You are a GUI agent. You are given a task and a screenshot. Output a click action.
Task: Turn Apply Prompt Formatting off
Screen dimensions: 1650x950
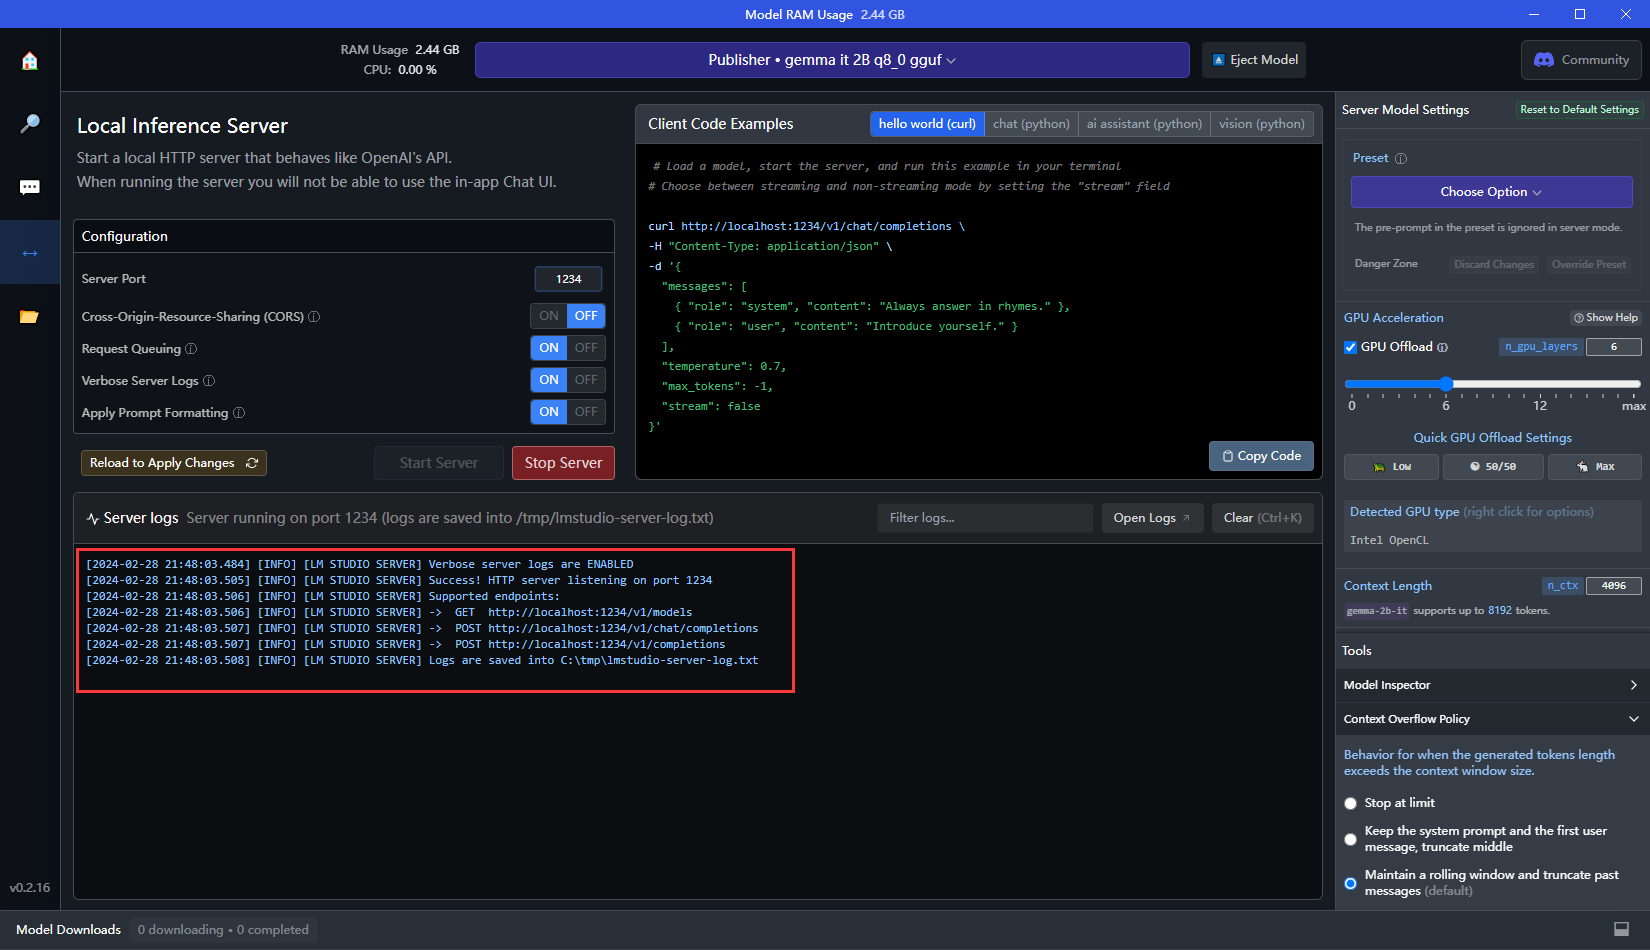coord(586,412)
